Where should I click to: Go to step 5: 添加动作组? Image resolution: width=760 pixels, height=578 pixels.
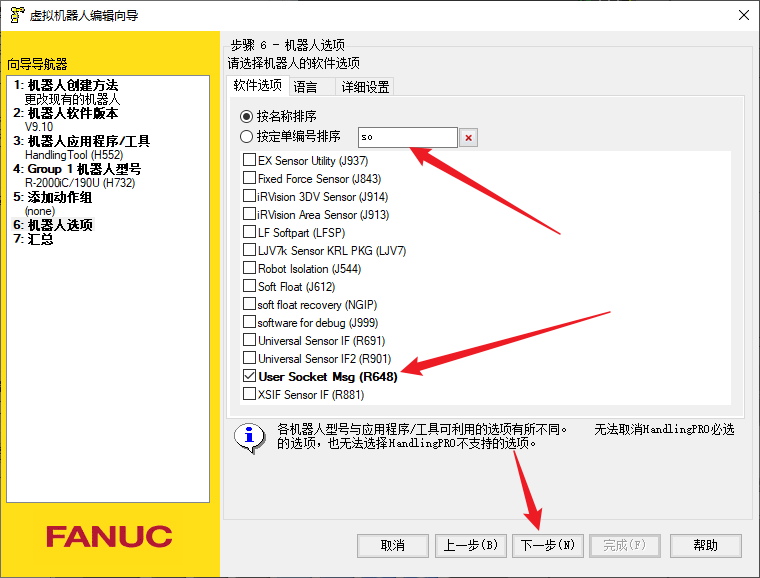[x=52, y=197]
